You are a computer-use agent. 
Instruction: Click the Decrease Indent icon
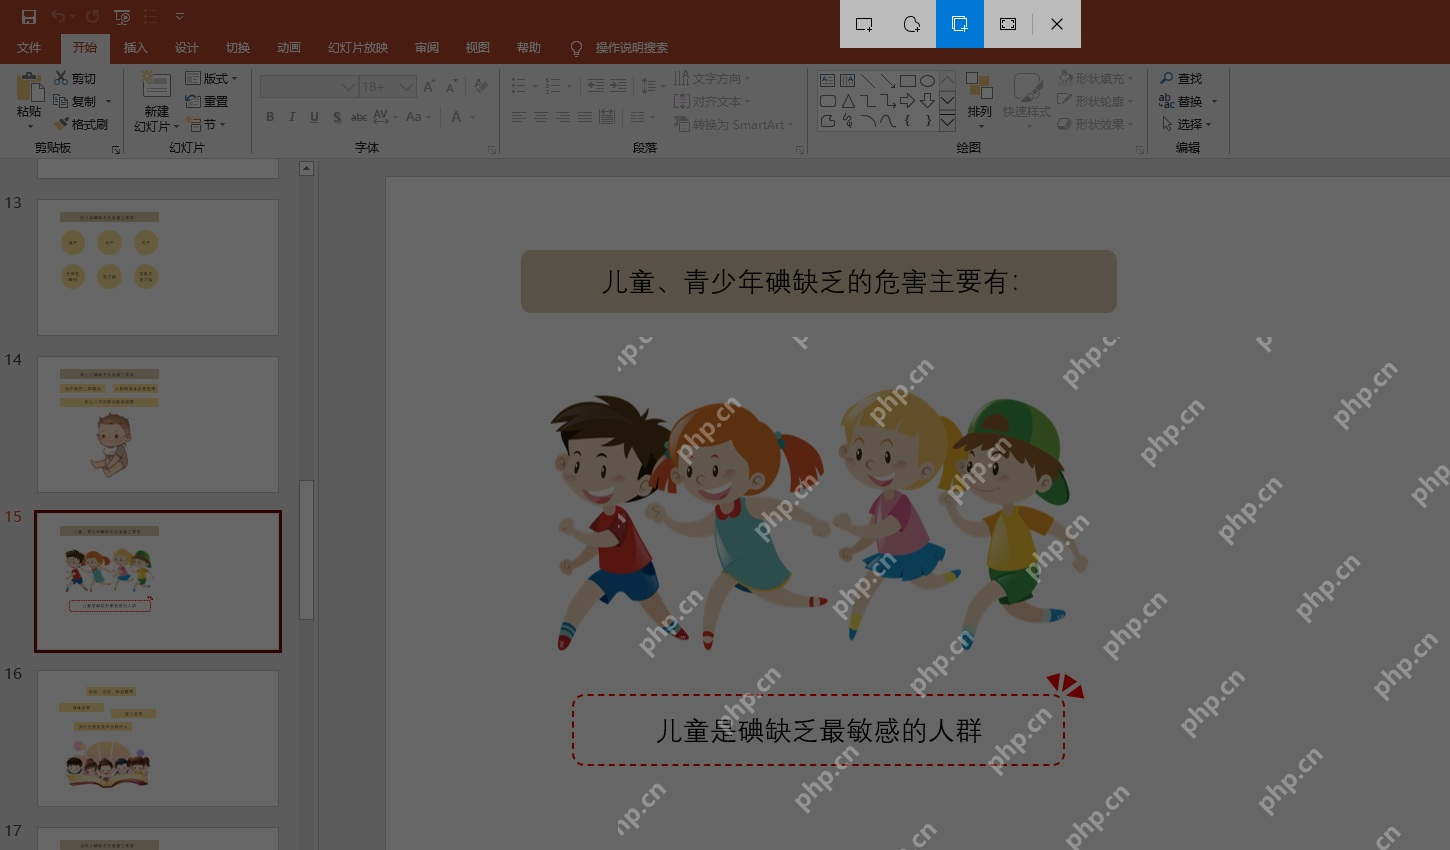coord(595,87)
